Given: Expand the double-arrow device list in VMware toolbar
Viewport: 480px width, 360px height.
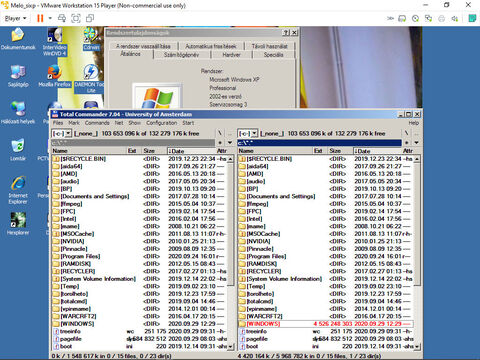Looking at the screenshot, I should click(x=390, y=19).
